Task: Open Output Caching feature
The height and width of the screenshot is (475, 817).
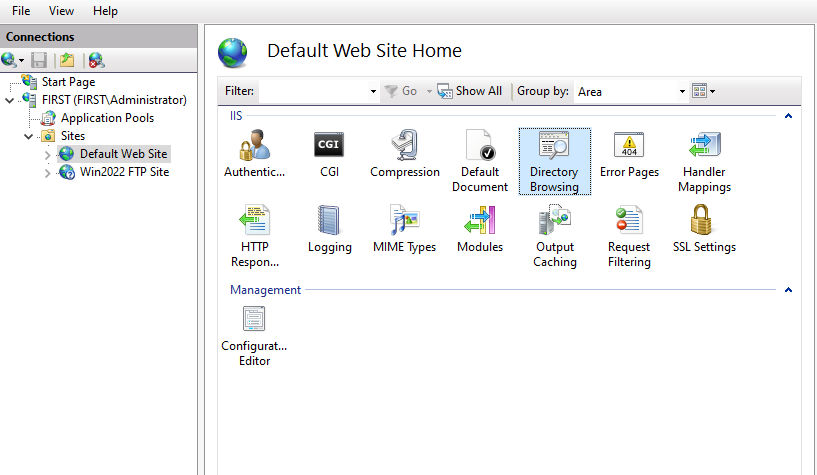Action: tap(554, 236)
